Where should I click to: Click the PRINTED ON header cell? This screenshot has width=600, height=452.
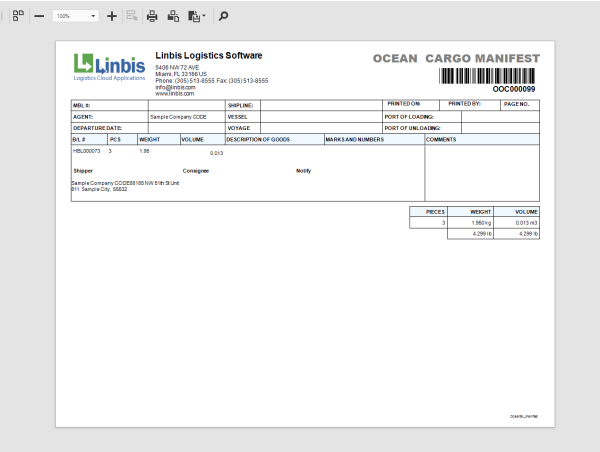[x=411, y=104]
